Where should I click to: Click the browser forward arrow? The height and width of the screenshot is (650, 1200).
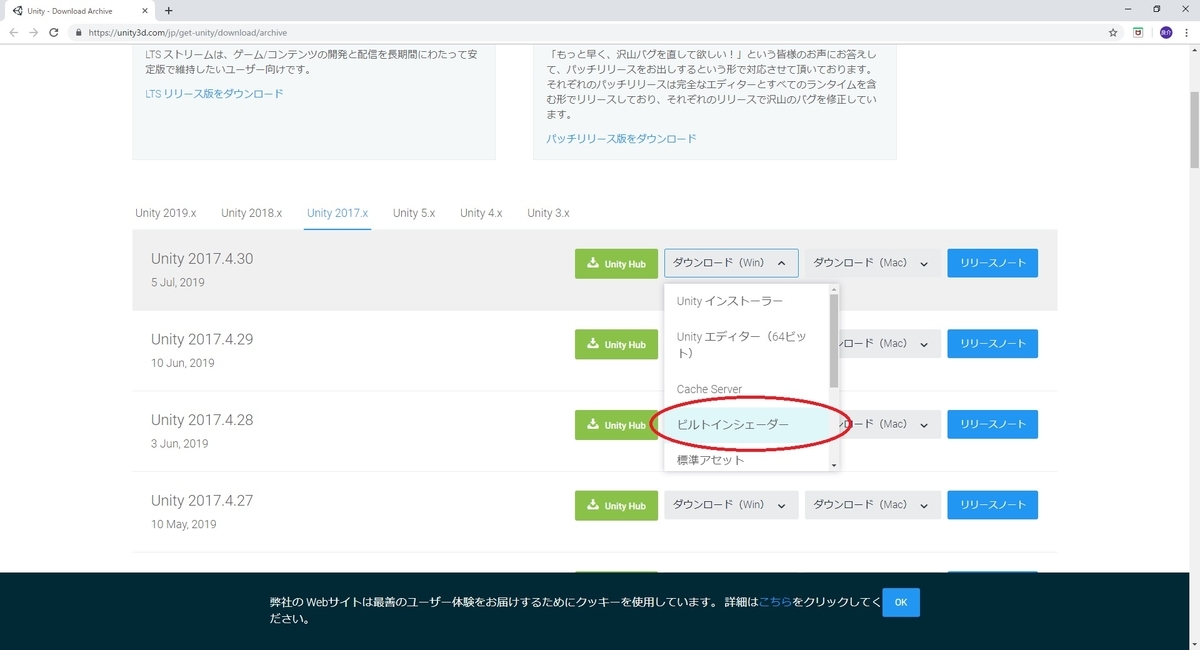click(x=36, y=32)
